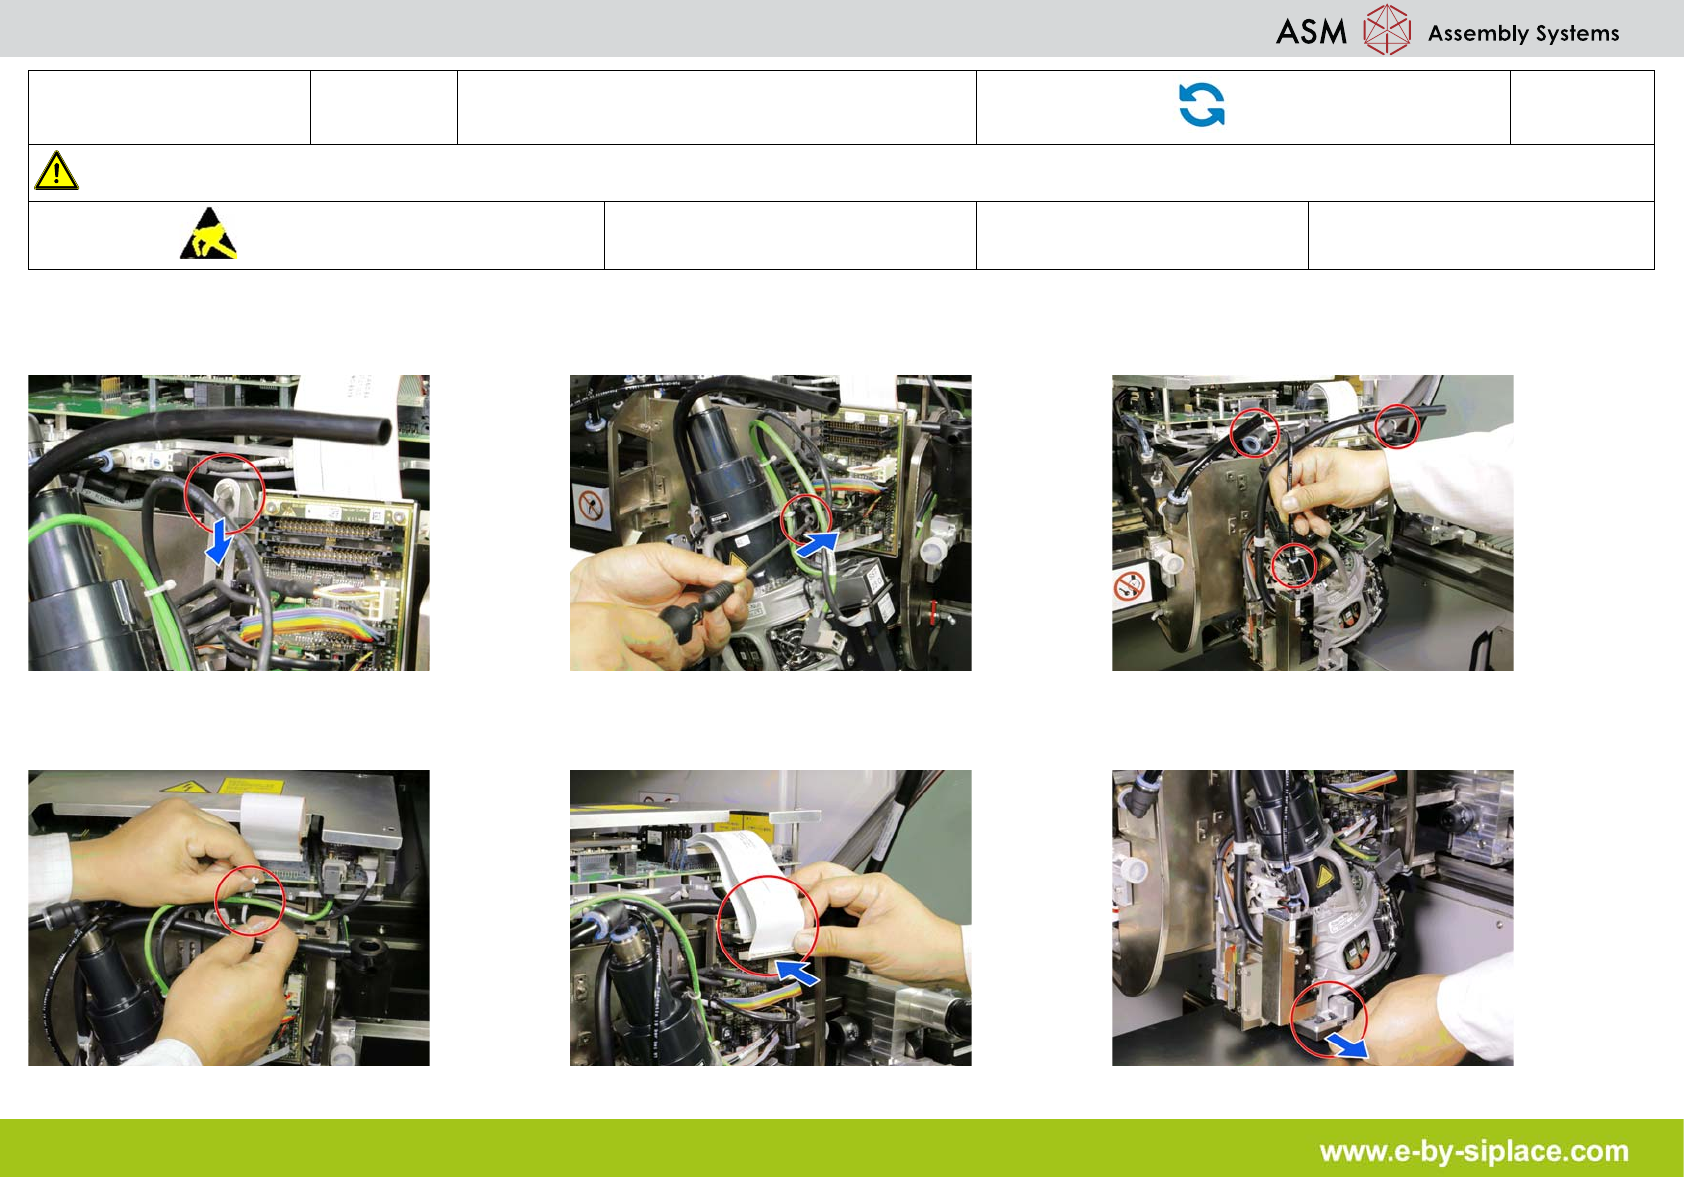Open the photo of two hands holding the green cable

pyautogui.click(x=229, y=918)
